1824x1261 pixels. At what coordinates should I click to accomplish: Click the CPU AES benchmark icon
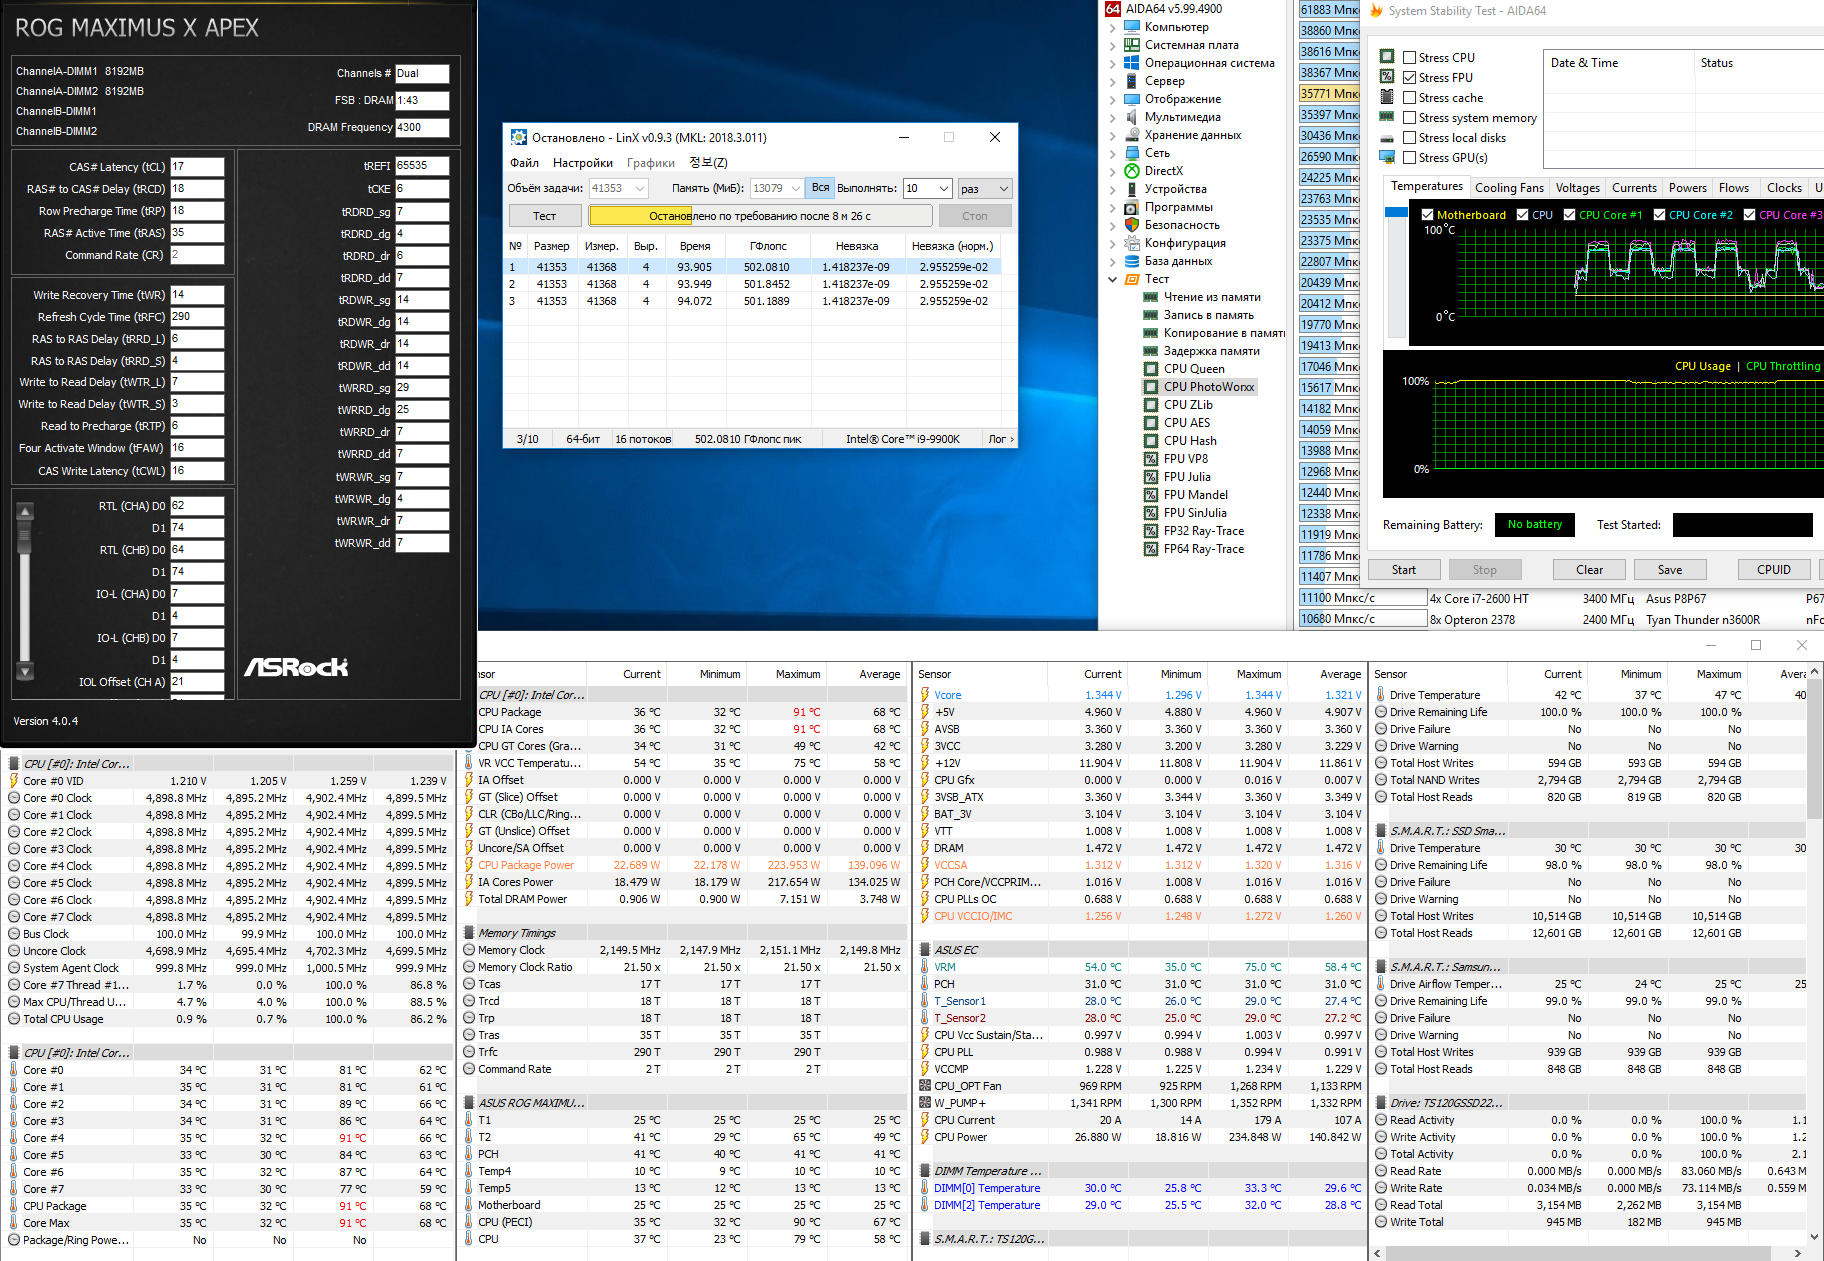tap(1151, 423)
